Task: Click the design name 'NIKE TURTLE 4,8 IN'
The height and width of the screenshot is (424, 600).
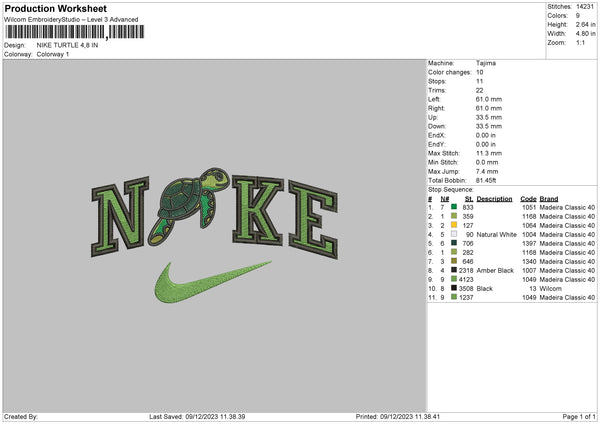Action: tap(67, 45)
